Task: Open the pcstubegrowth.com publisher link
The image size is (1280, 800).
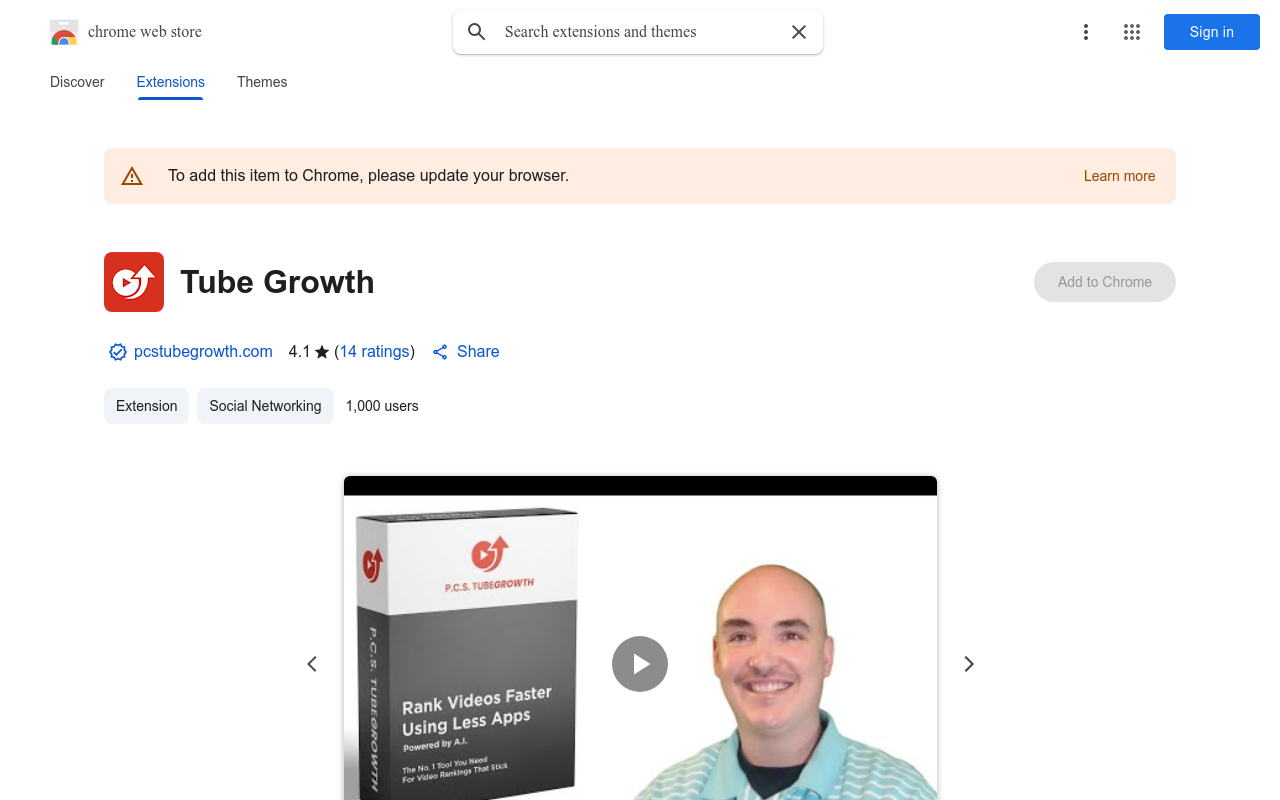Action: (x=203, y=352)
